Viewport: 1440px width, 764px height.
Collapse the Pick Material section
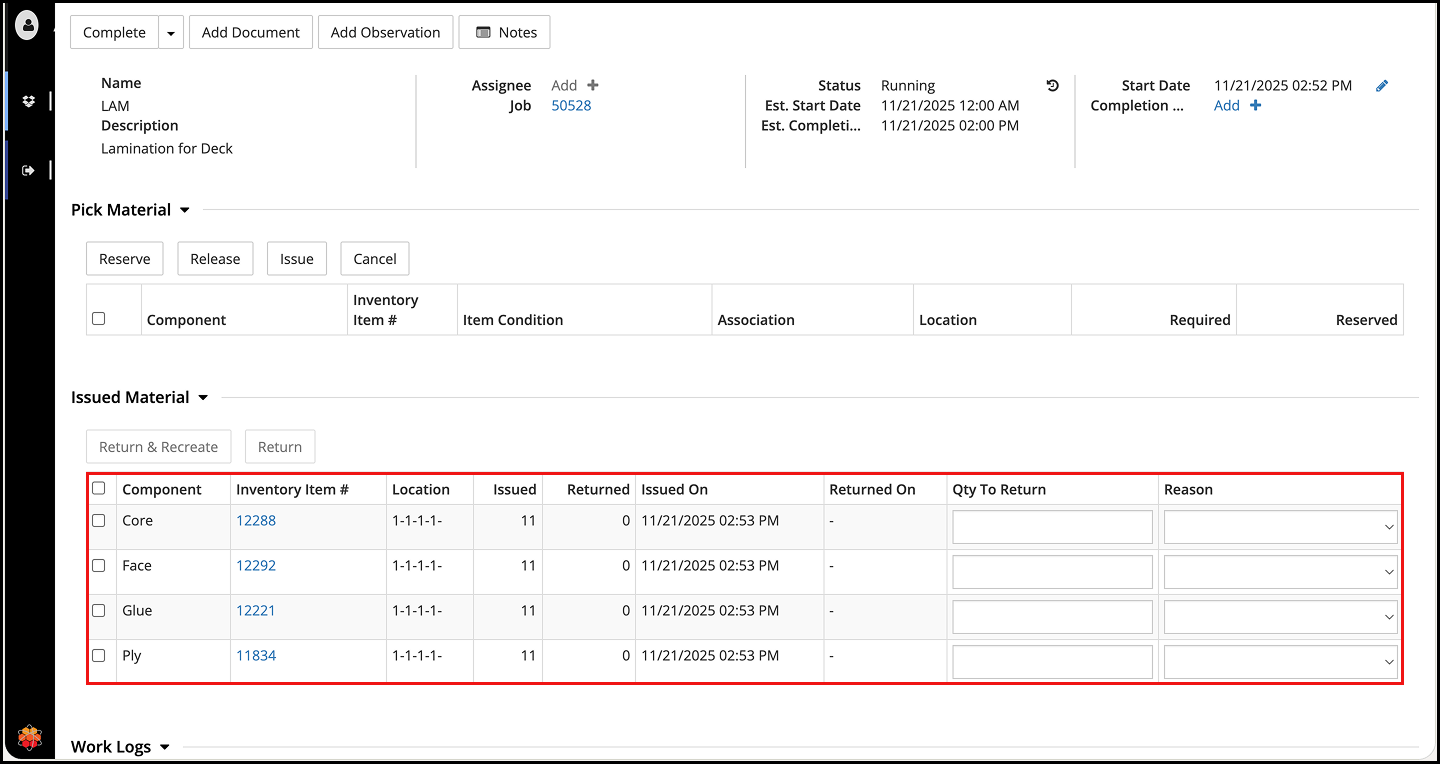coord(185,210)
